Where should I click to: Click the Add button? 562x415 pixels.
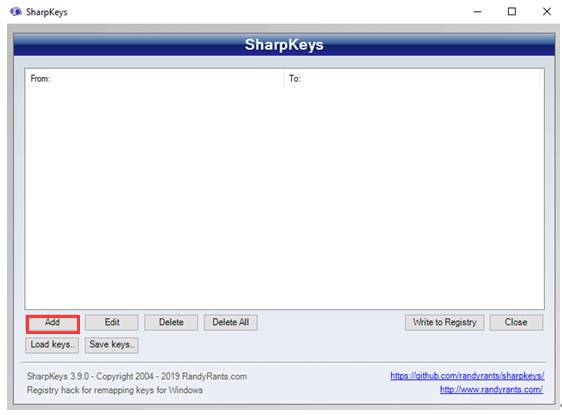pyautogui.click(x=53, y=324)
